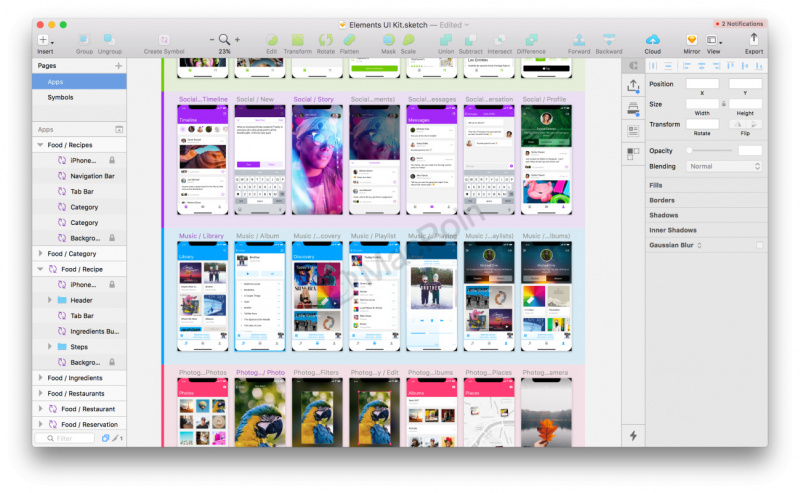Toggle lock on Food / Recipes background layer
Screen dimensions: 800x493
111,238
